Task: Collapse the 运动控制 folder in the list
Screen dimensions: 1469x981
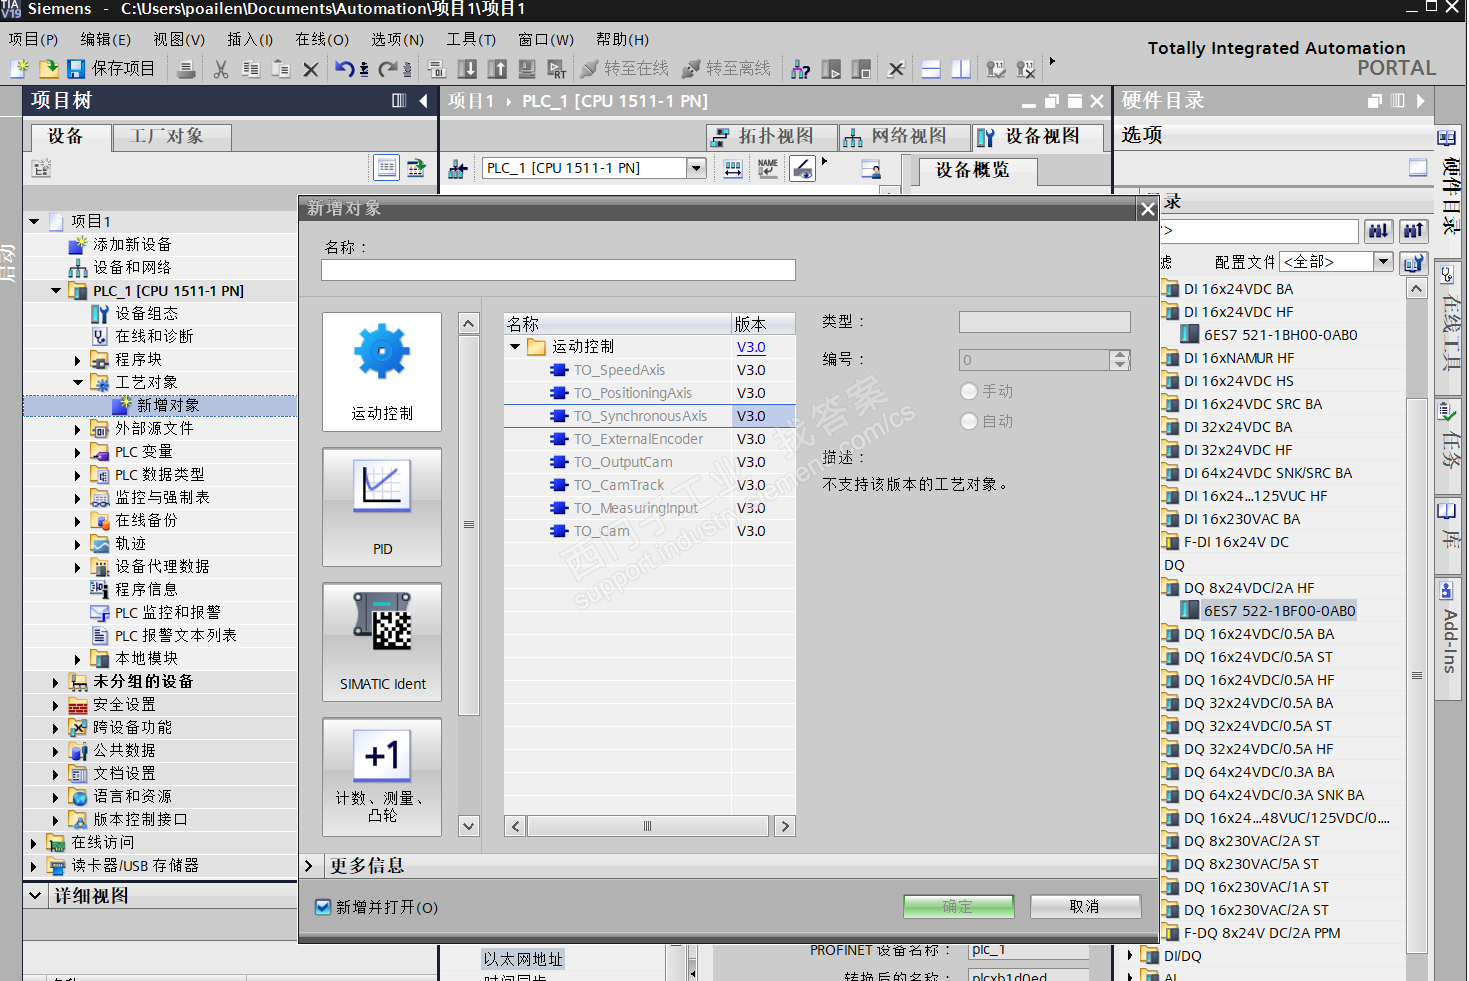Action: (515, 347)
